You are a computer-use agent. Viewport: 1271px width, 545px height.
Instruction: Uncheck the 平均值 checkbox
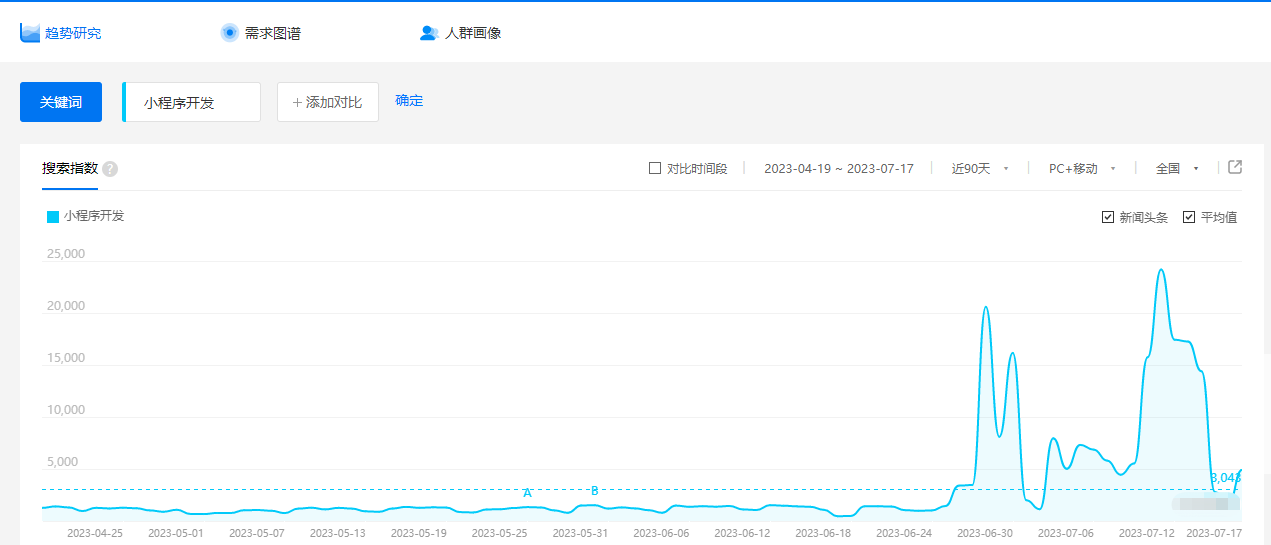[x=1189, y=217]
